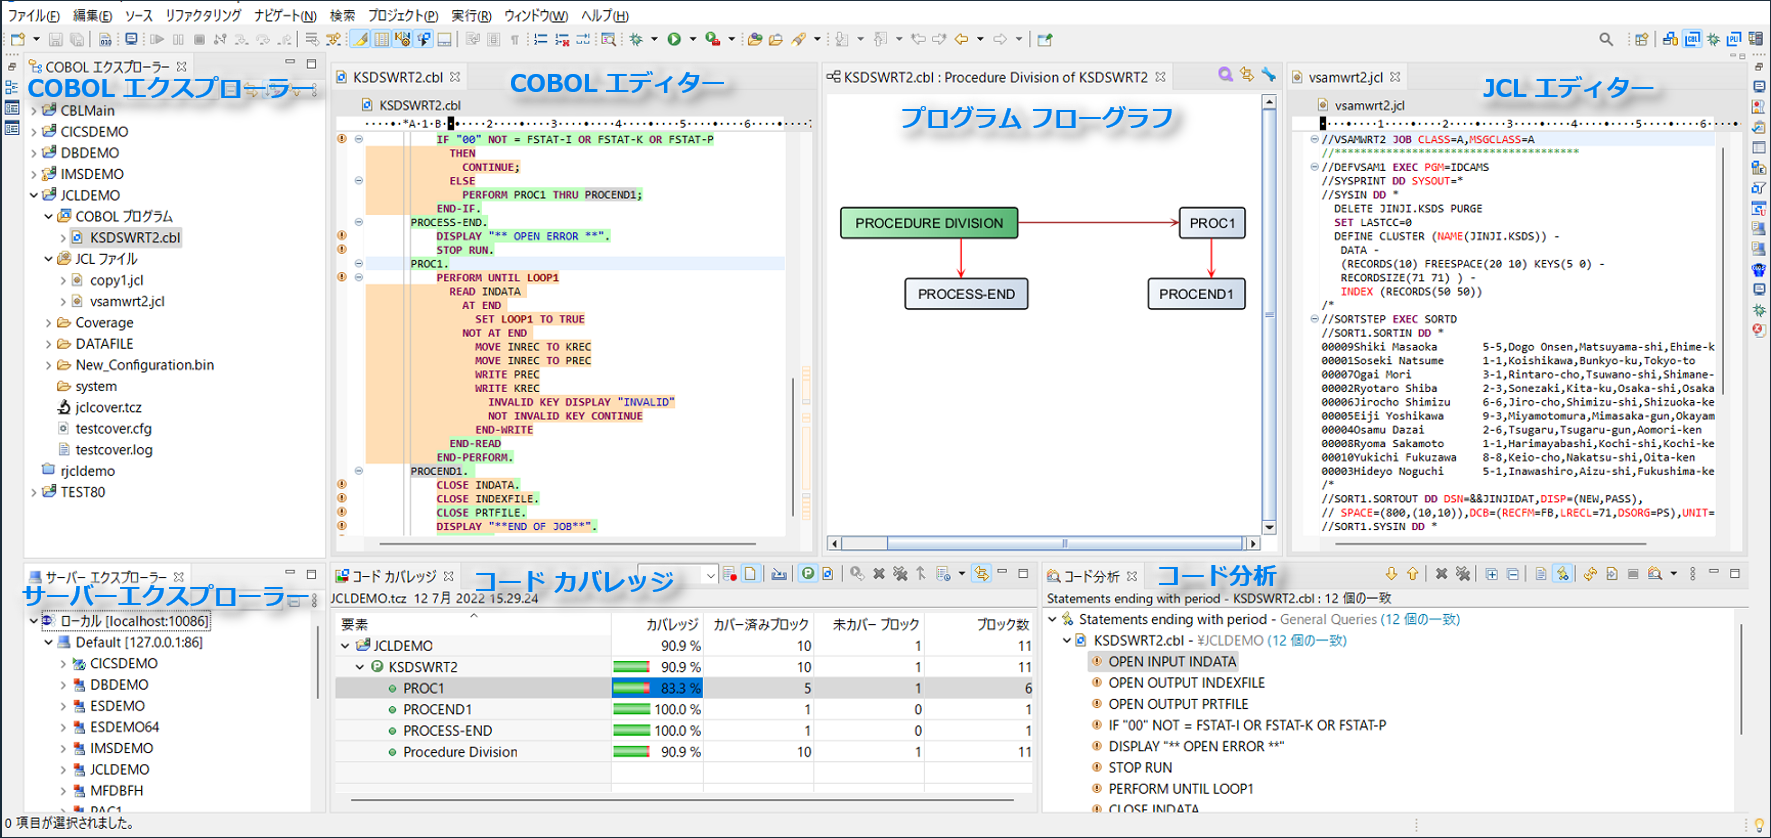The image size is (1771, 838).
Task: Click the warning marker beside IF "00" line
Action: coord(342,140)
